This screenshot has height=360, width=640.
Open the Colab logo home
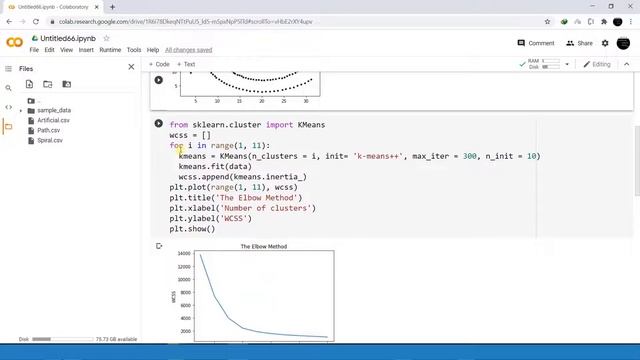(x=14, y=42)
